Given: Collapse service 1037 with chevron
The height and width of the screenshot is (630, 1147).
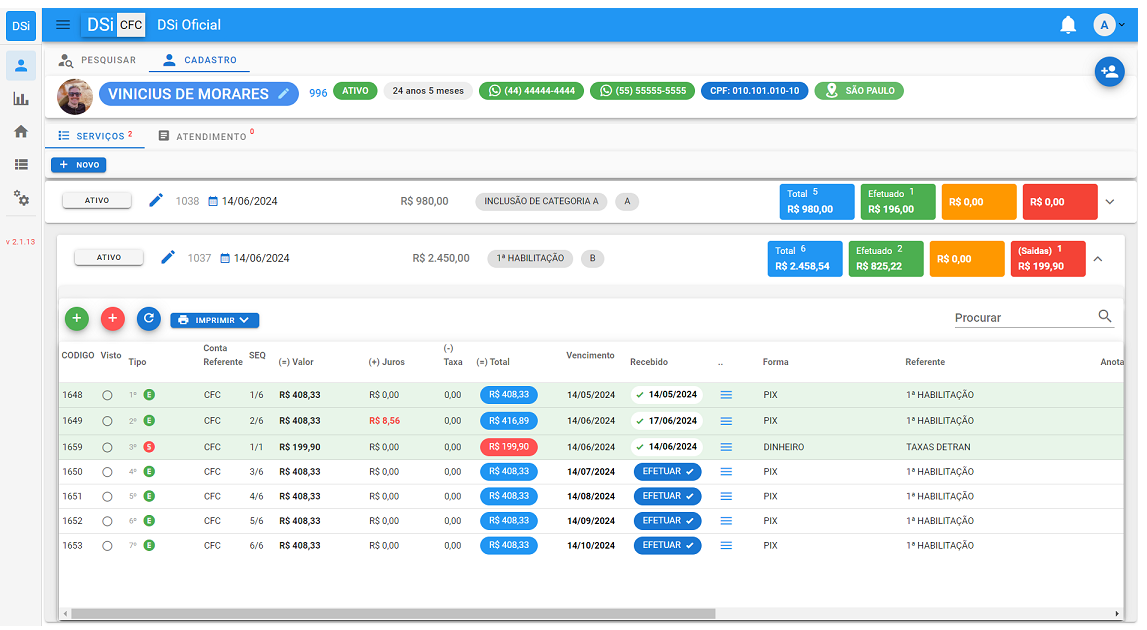Looking at the screenshot, I should (1097, 259).
